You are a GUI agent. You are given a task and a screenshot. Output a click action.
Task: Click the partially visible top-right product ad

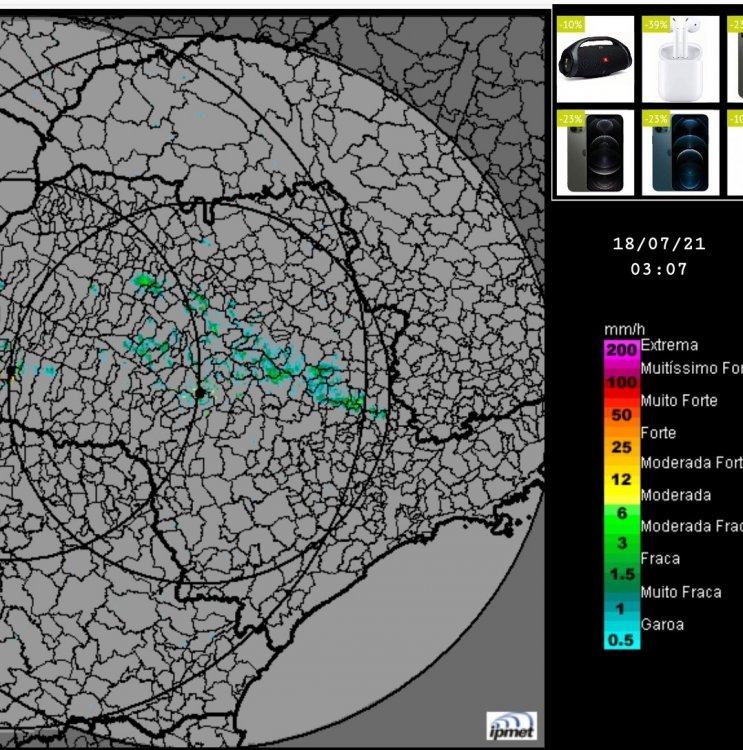click(736, 60)
